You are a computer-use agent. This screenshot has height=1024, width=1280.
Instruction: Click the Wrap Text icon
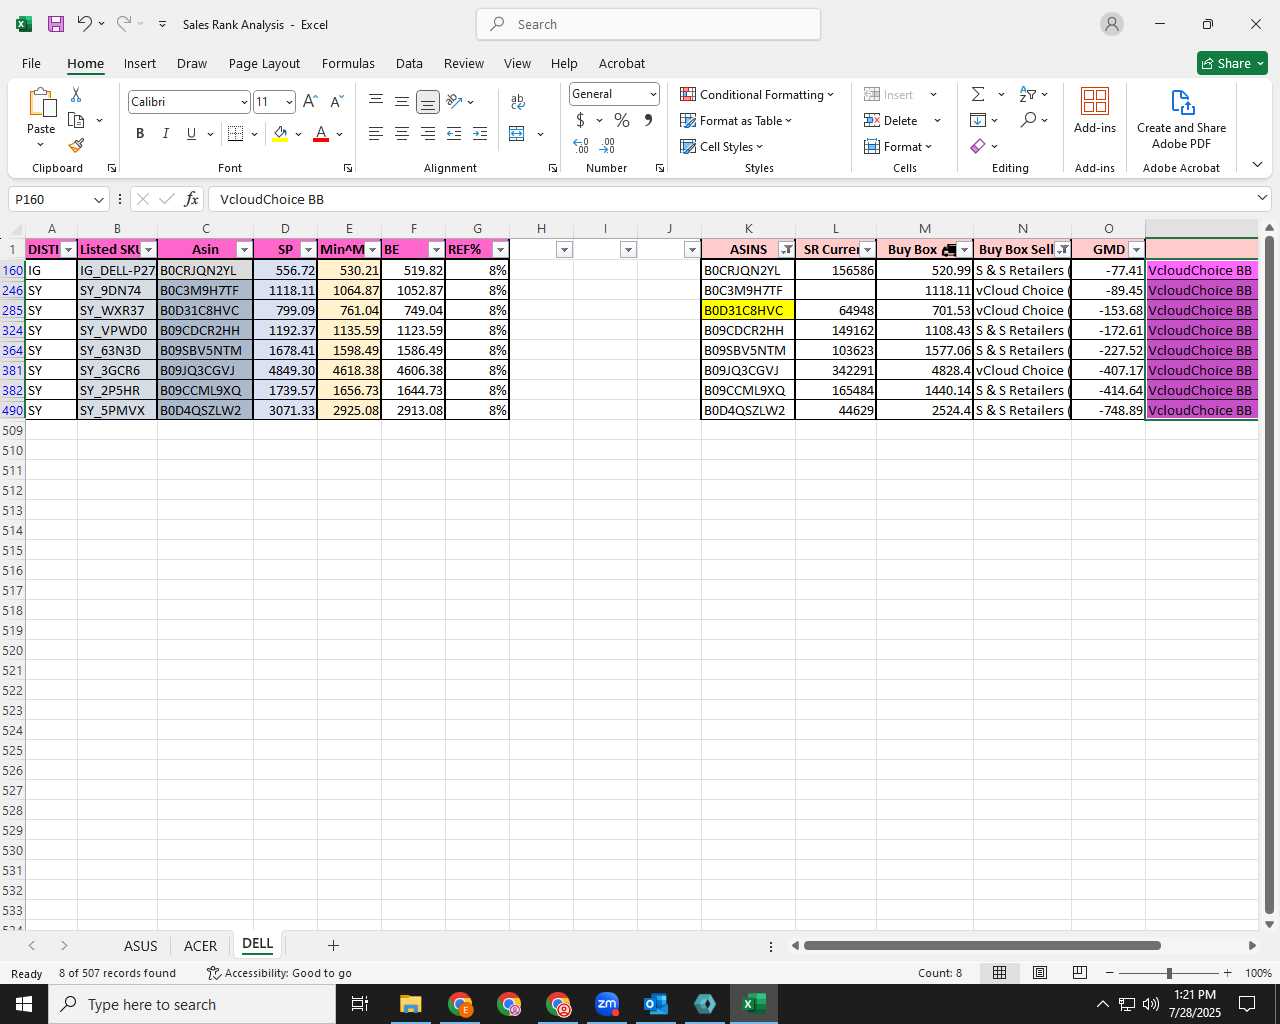pyautogui.click(x=518, y=102)
